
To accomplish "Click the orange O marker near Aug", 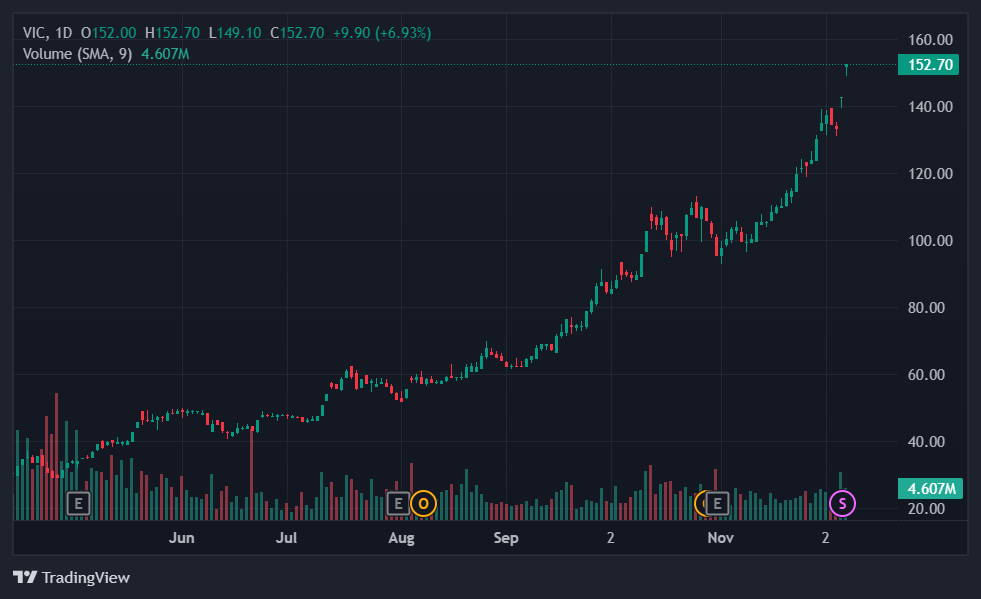I will point(423,503).
